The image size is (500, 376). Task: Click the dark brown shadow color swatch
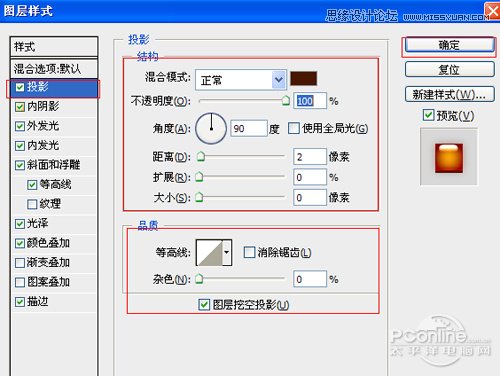303,78
